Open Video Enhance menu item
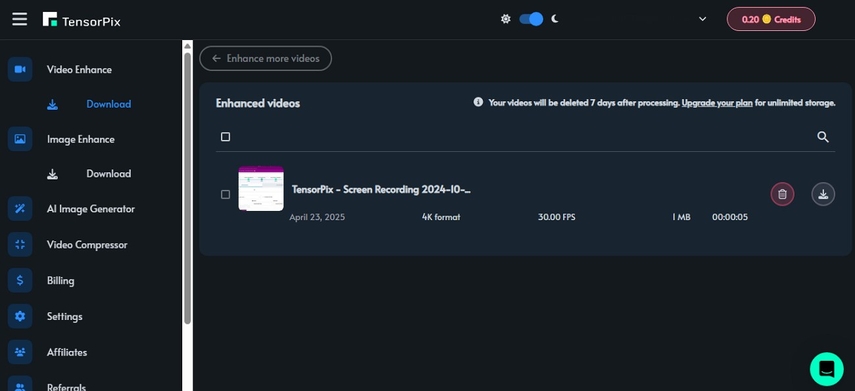 [x=79, y=70]
